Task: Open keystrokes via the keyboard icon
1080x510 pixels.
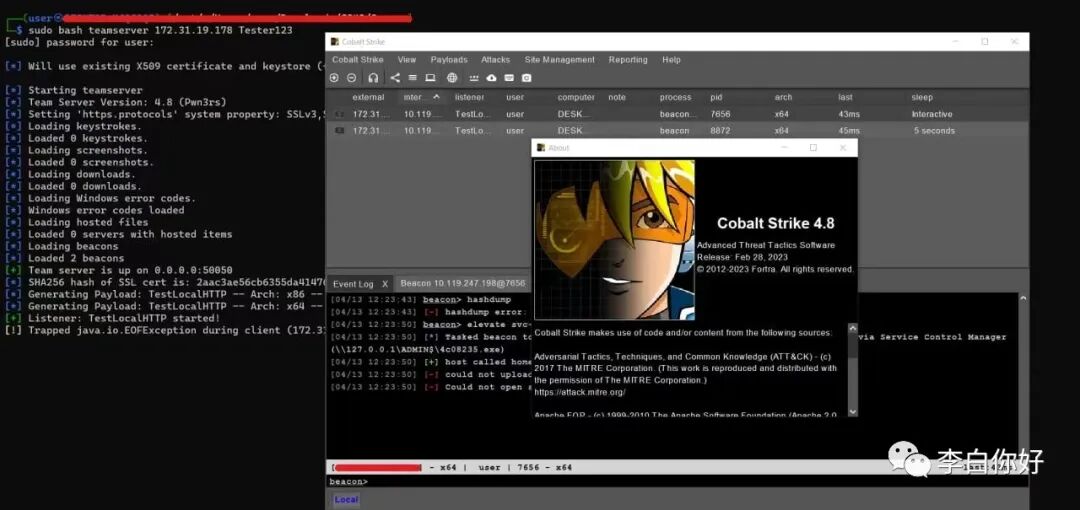Action: click(509, 78)
